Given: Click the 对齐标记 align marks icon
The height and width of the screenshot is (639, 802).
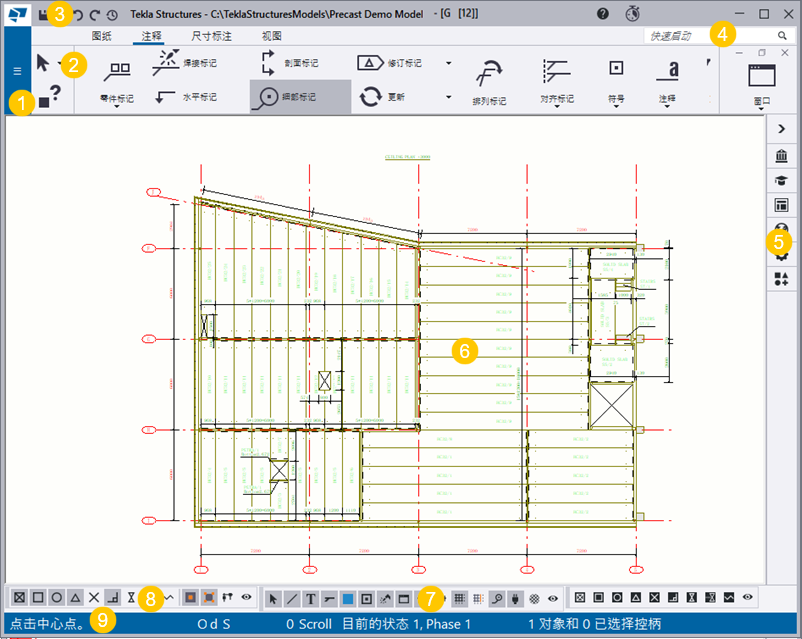Looking at the screenshot, I should click(x=556, y=72).
